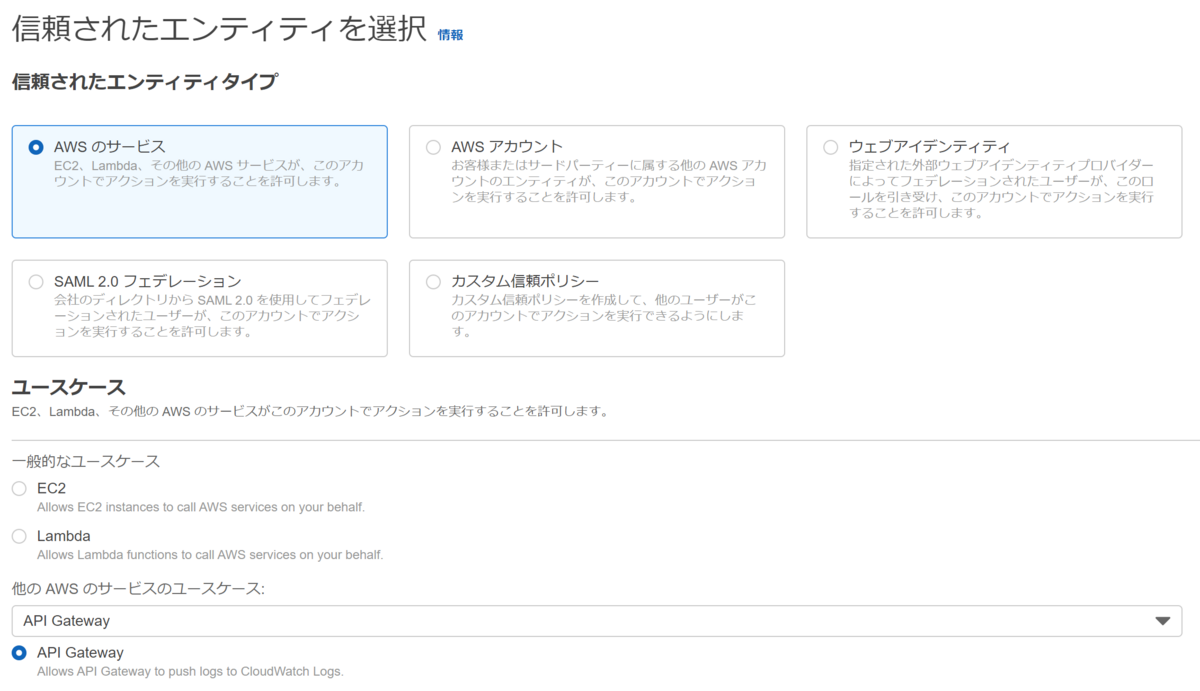Select the API Gateway use case radio button
The width and height of the screenshot is (1200, 691).
click(x=19, y=653)
